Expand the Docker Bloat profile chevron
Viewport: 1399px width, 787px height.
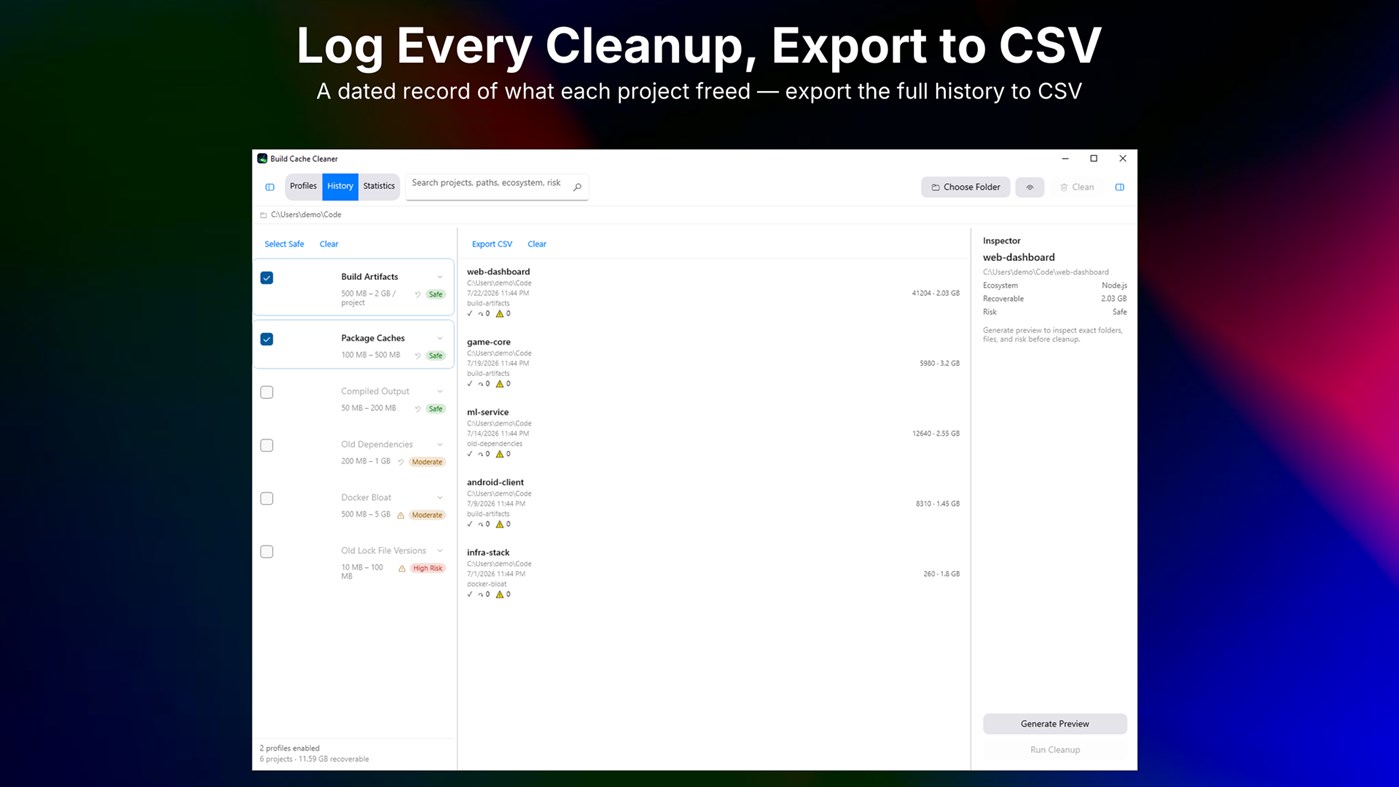tap(440, 497)
